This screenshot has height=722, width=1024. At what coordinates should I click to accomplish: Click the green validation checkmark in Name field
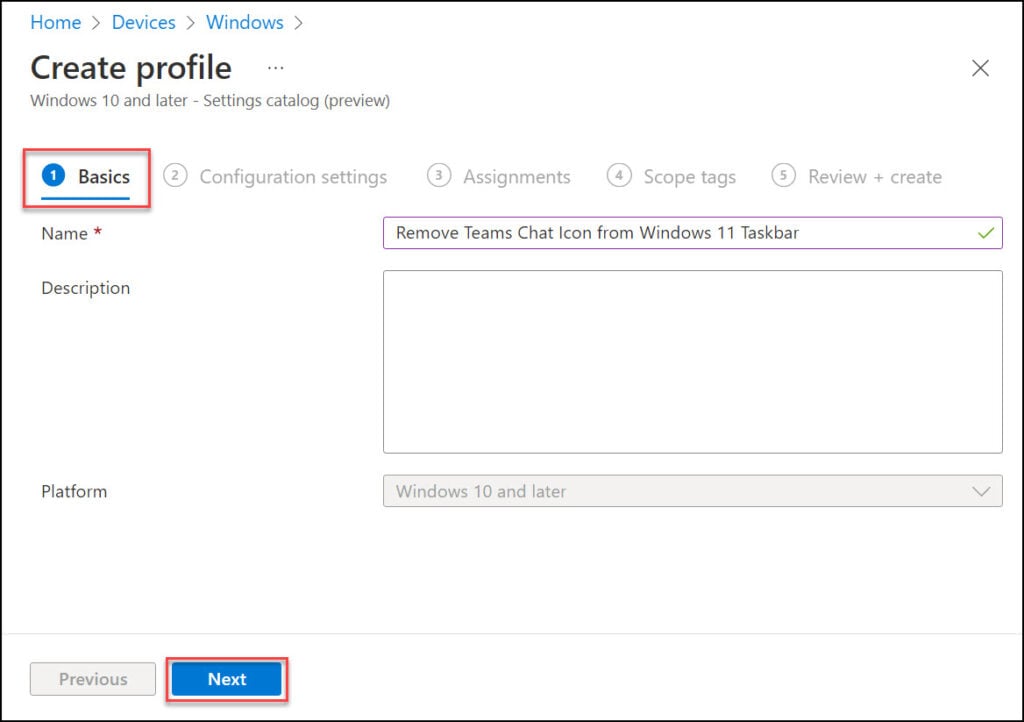point(986,233)
